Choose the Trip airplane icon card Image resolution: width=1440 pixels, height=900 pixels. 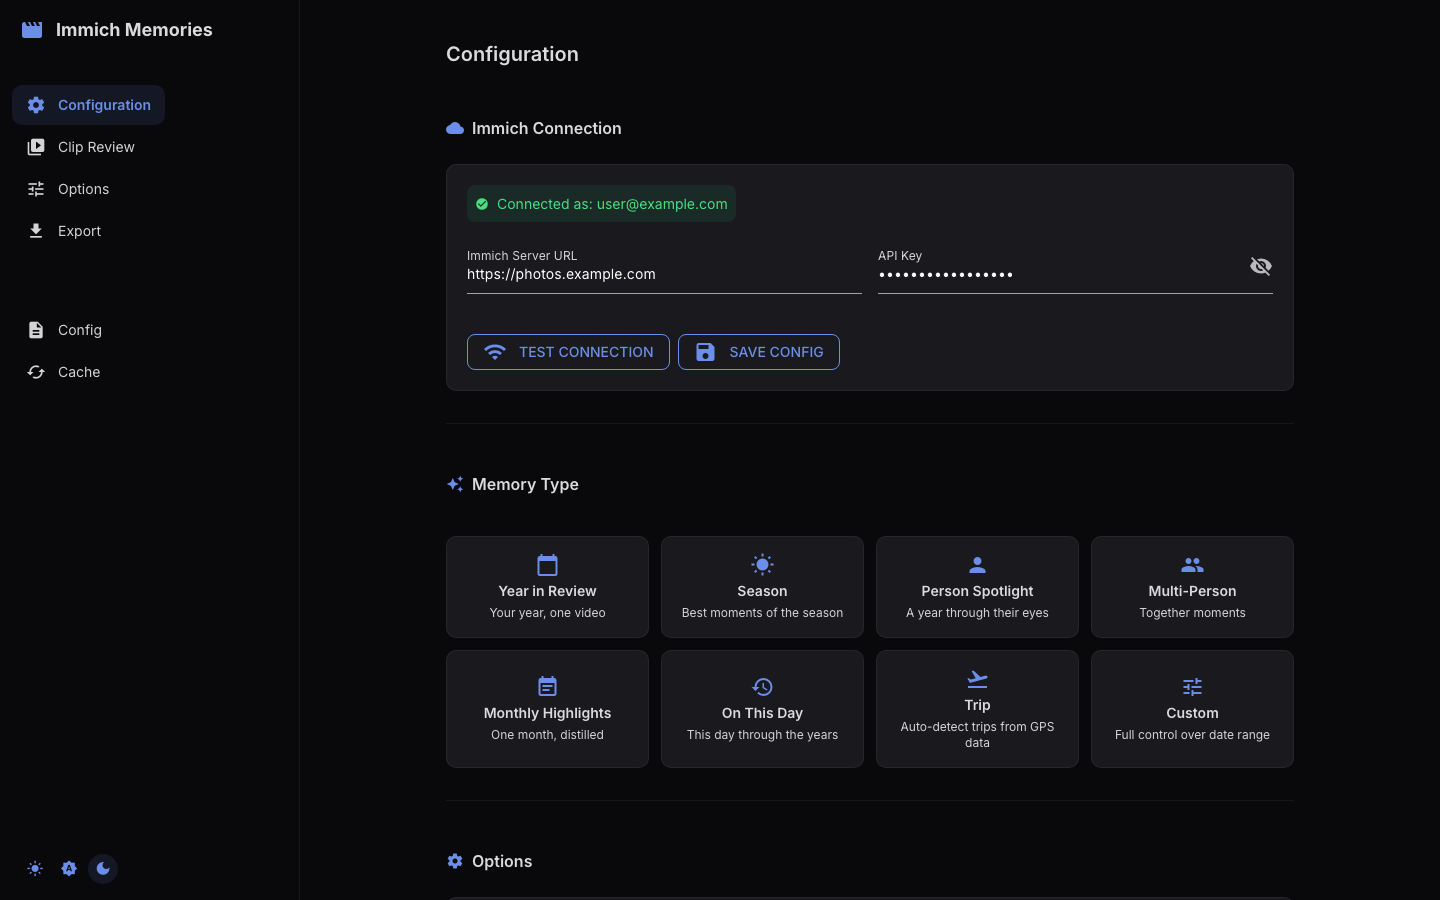(977, 709)
